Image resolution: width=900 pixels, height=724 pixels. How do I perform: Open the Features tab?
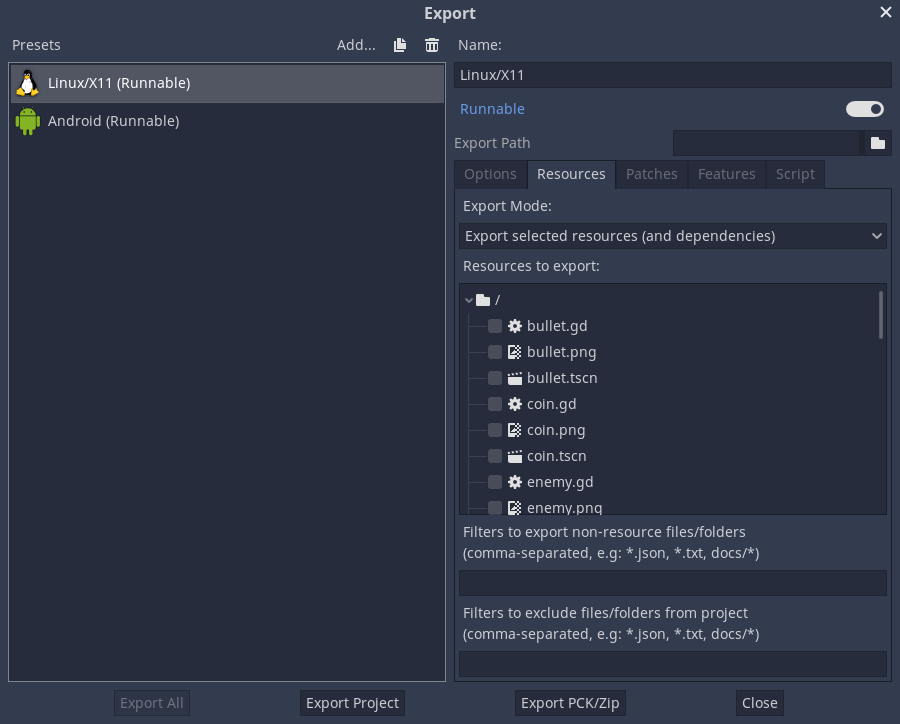tap(726, 174)
